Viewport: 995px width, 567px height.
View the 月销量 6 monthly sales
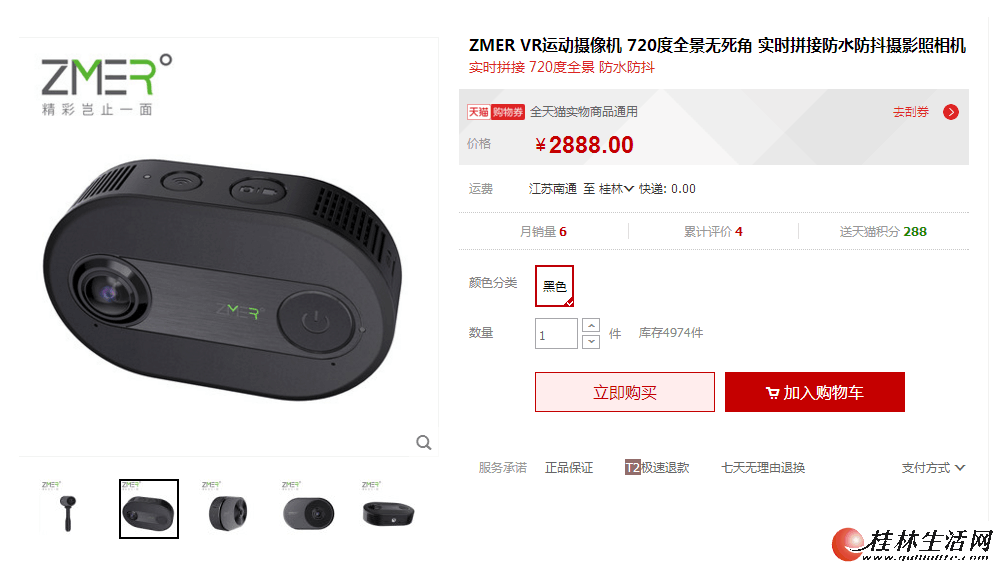(x=543, y=231)
